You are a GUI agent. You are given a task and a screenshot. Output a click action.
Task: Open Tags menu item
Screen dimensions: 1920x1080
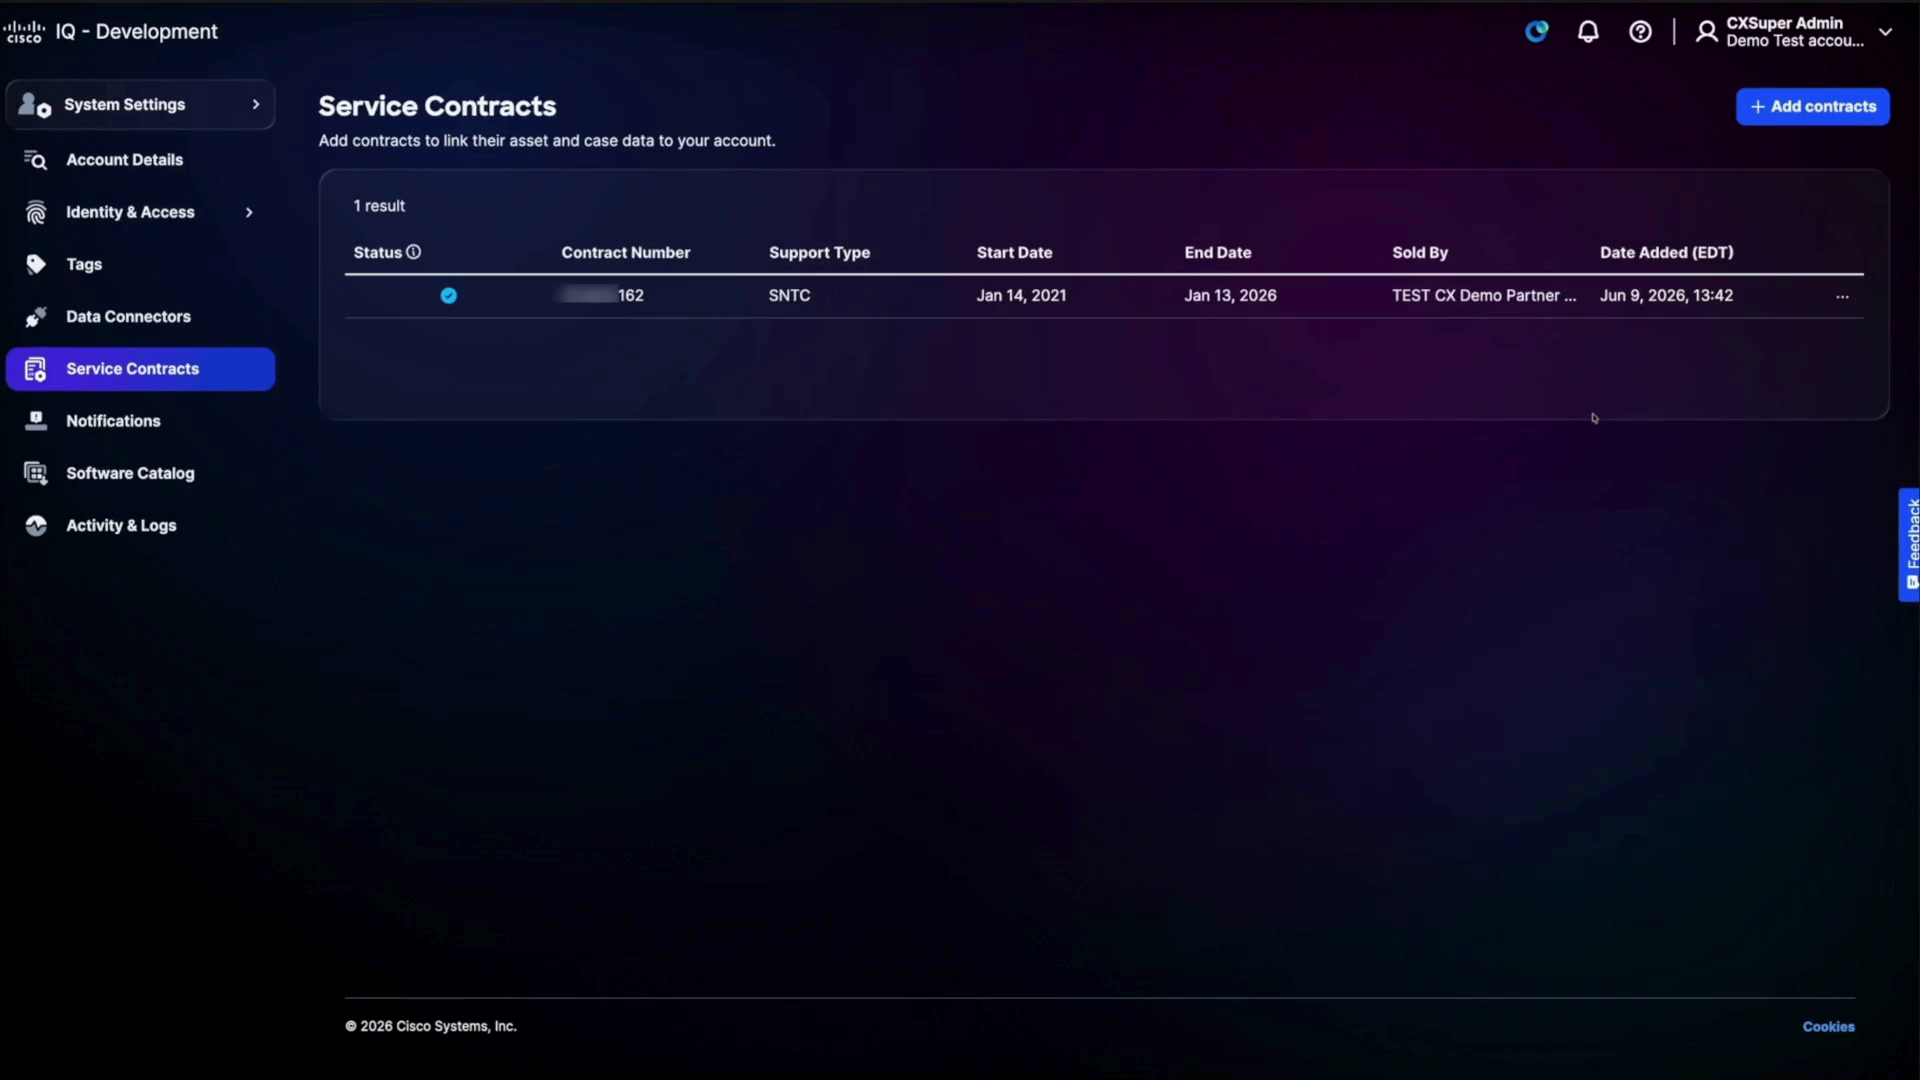coord(140,264)
